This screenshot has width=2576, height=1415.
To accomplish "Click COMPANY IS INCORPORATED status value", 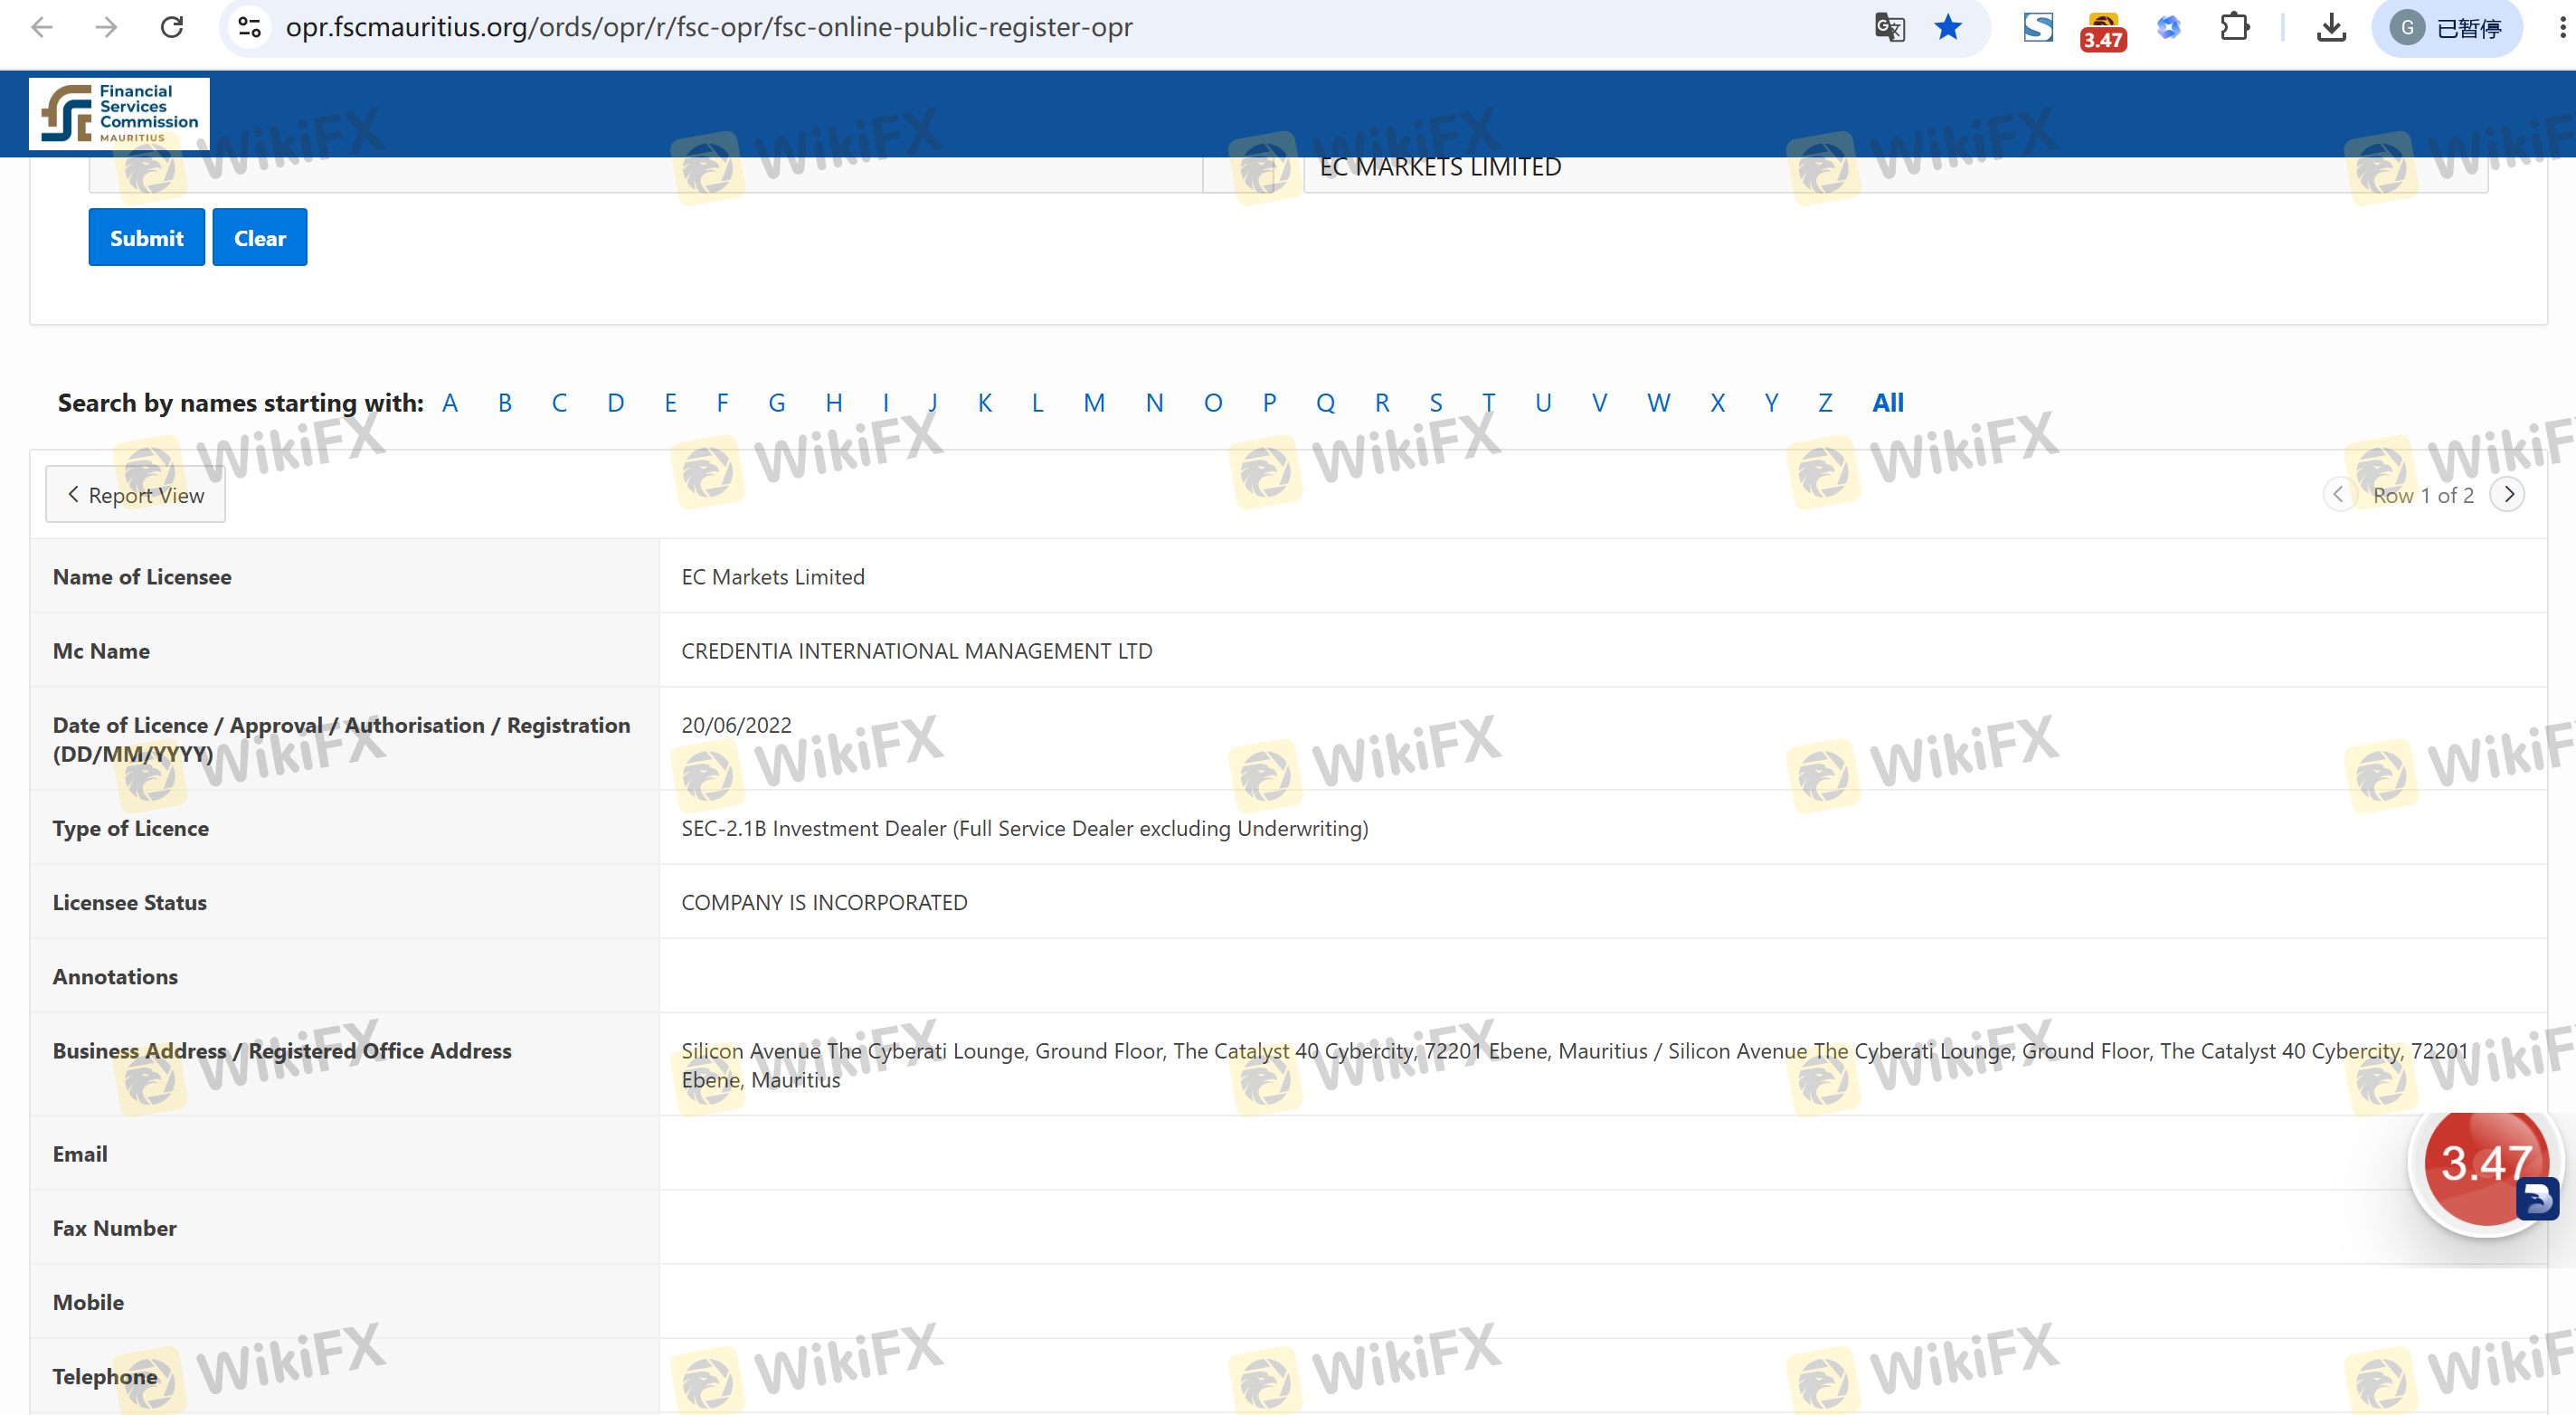I will pyautogui.click(x=824, y=901).
